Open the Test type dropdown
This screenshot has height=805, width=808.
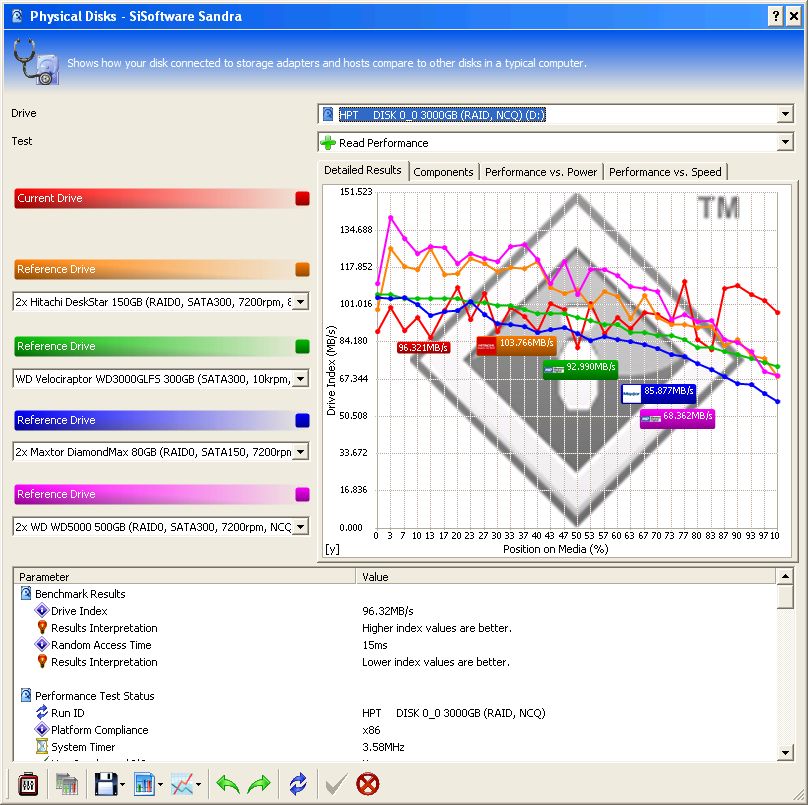pos(785,142)
